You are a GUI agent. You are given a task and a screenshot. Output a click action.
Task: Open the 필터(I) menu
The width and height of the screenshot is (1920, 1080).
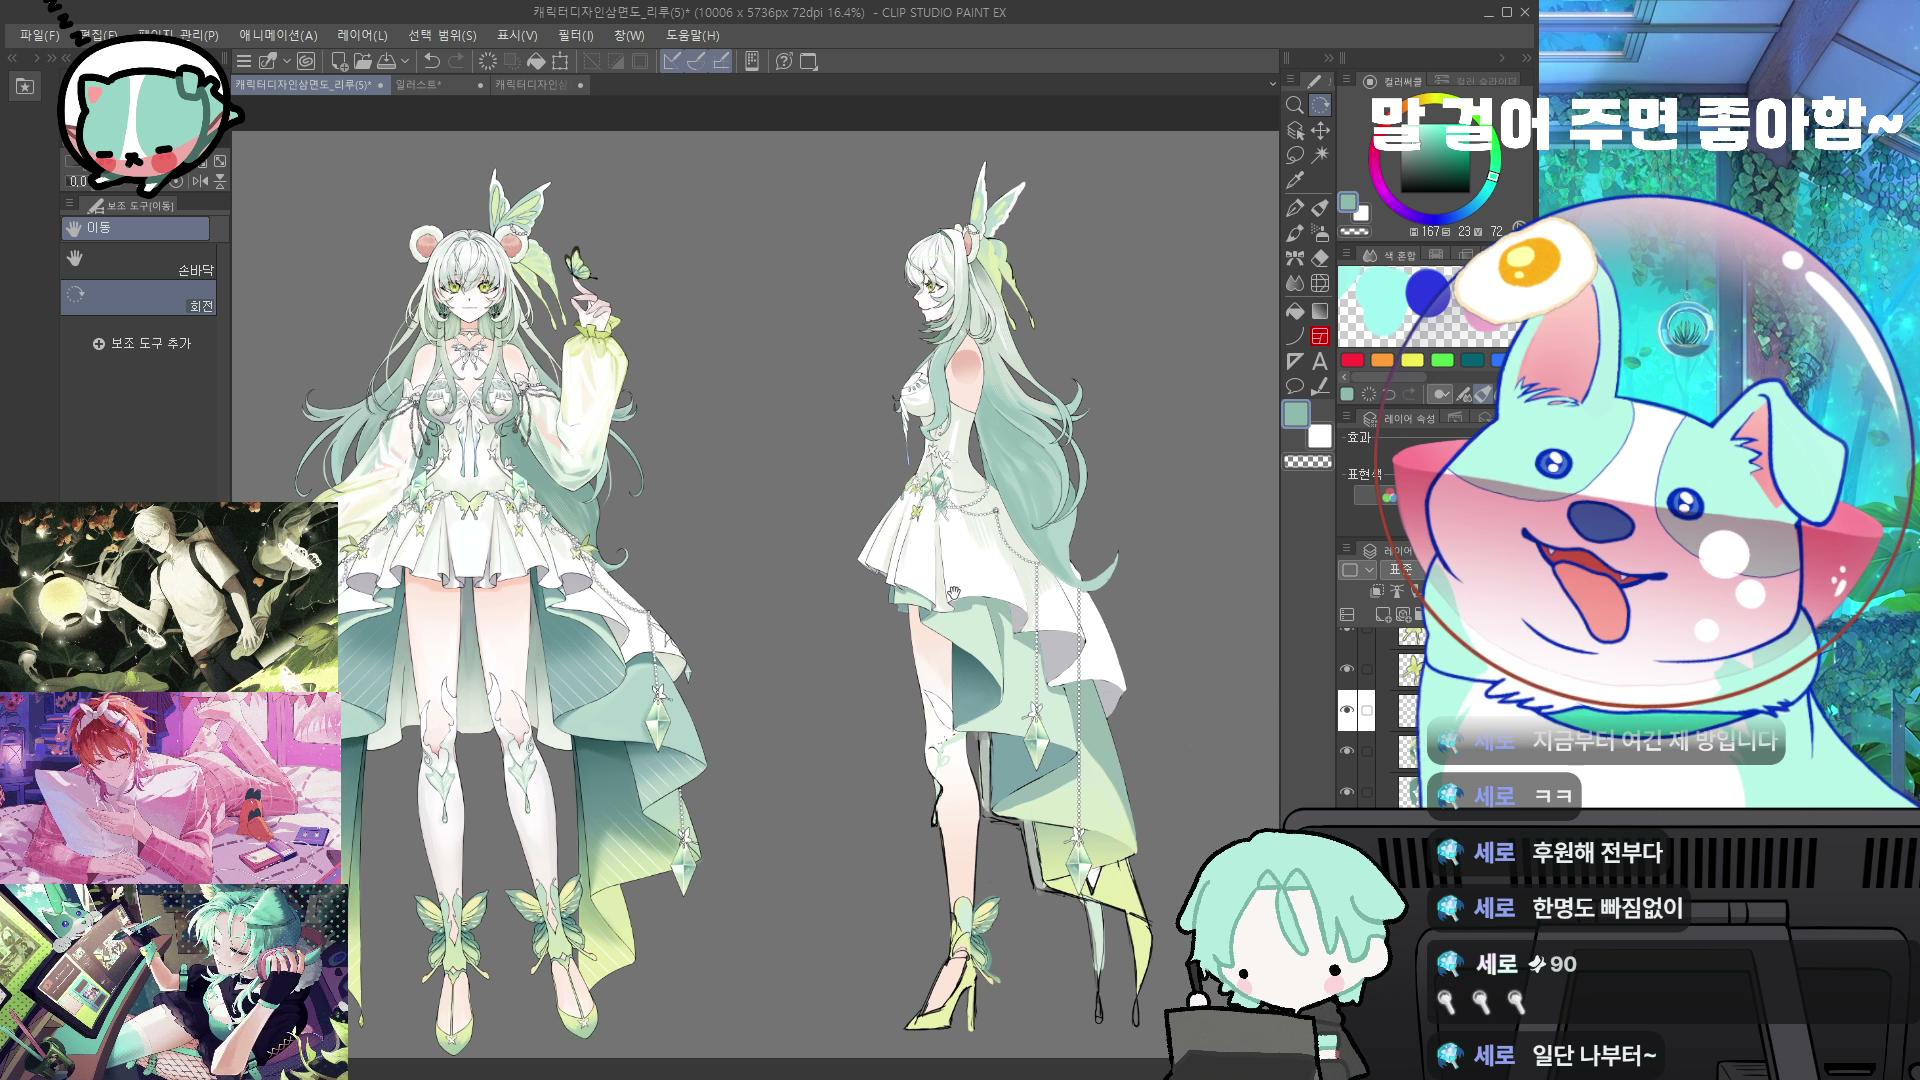point(575,35)
